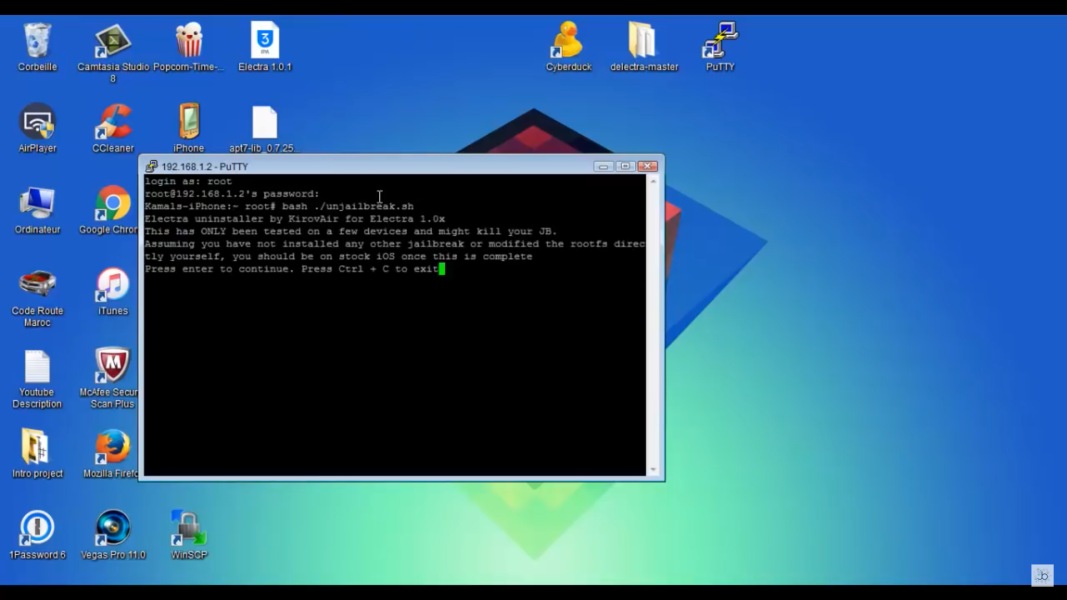This screenshot has height=600, width=1067.
Task: Select the Camtasia Studio 8 shortcut
Action: (112, 42)
